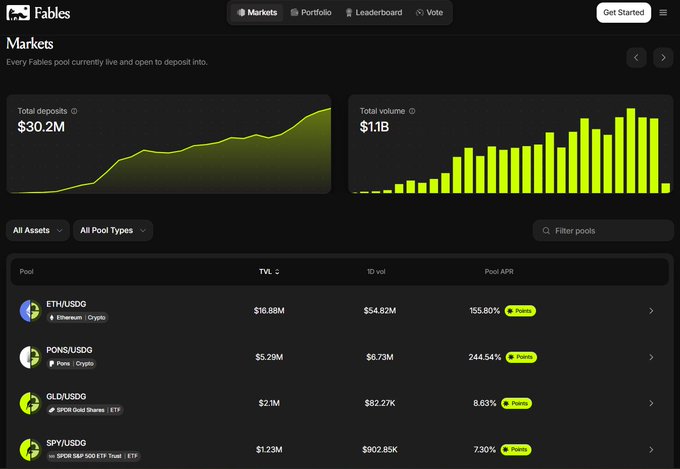Expand the ETH/USDG row chevron

coord(651,311)
